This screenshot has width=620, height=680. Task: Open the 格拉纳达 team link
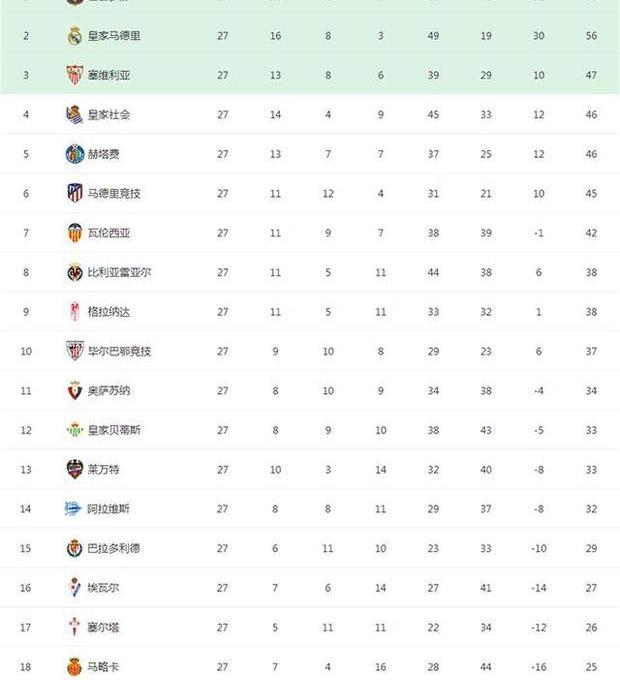[x=109, y=312]
